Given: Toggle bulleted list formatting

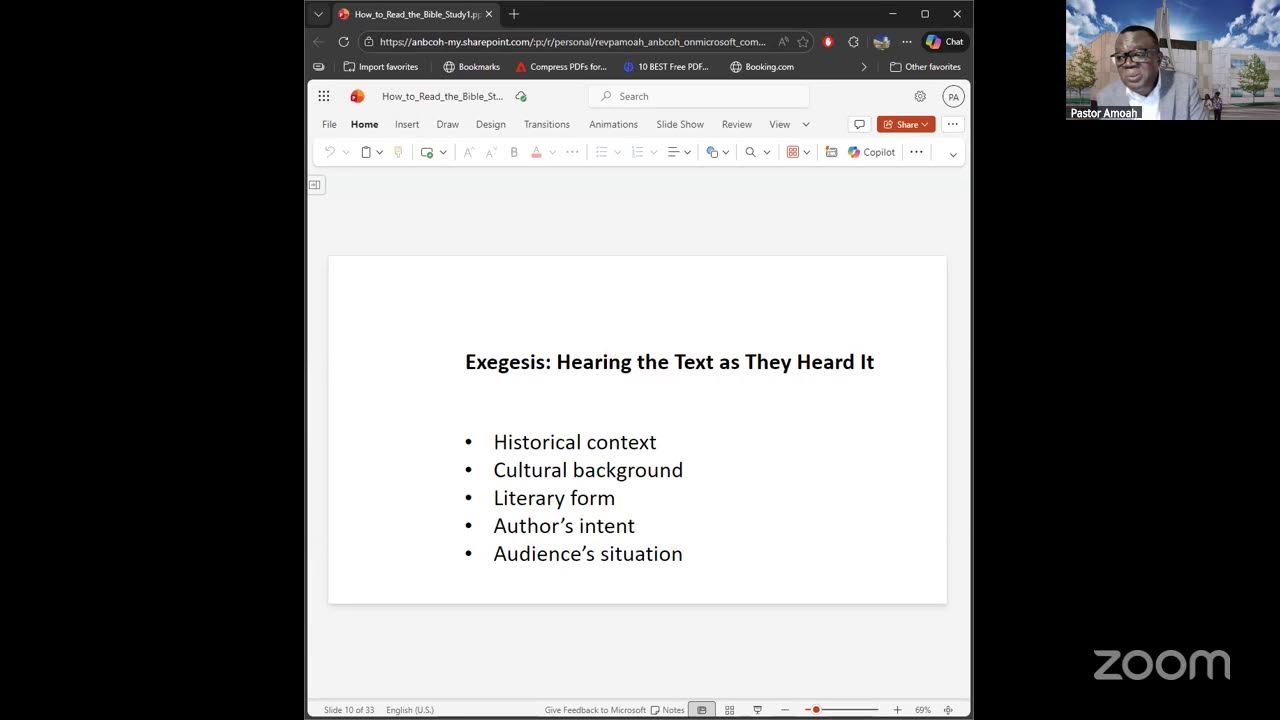Looking at the screenshot, I should coord(601,152).
